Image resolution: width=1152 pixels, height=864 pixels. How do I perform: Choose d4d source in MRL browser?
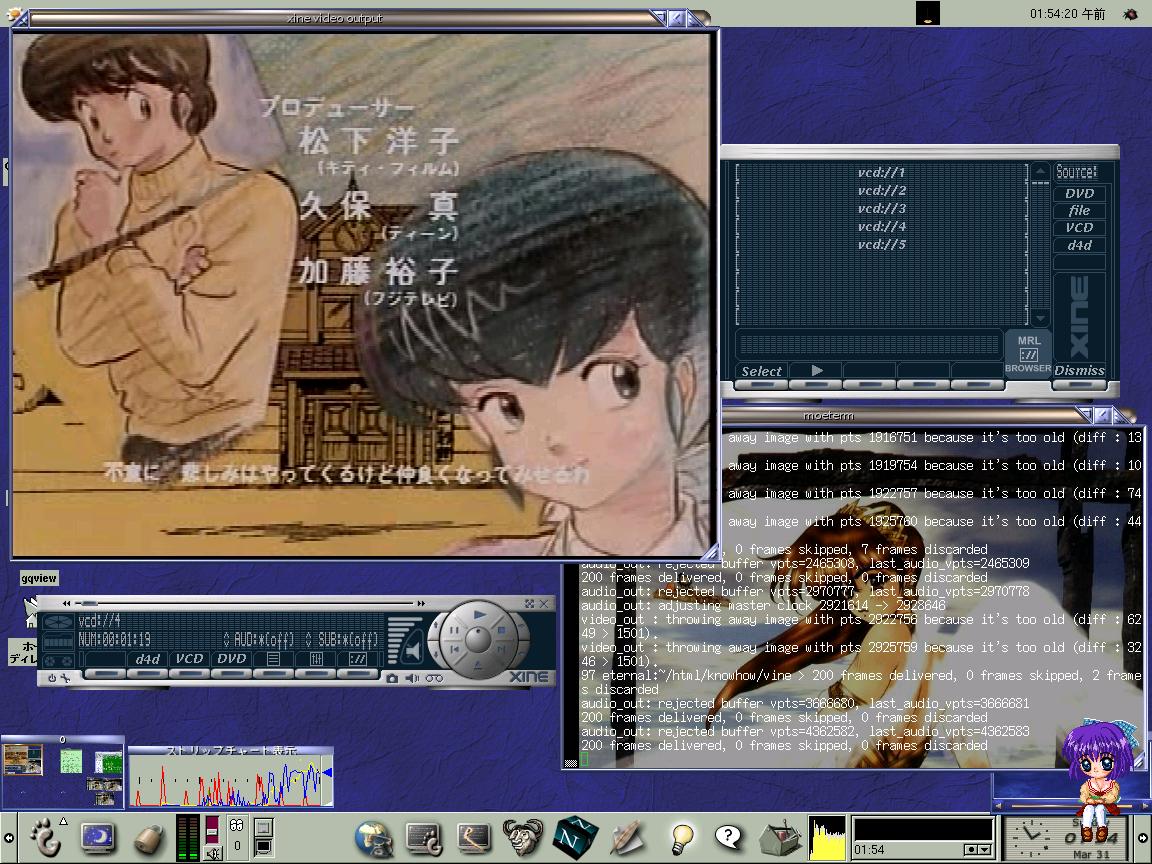click(x=1079, y=245)
